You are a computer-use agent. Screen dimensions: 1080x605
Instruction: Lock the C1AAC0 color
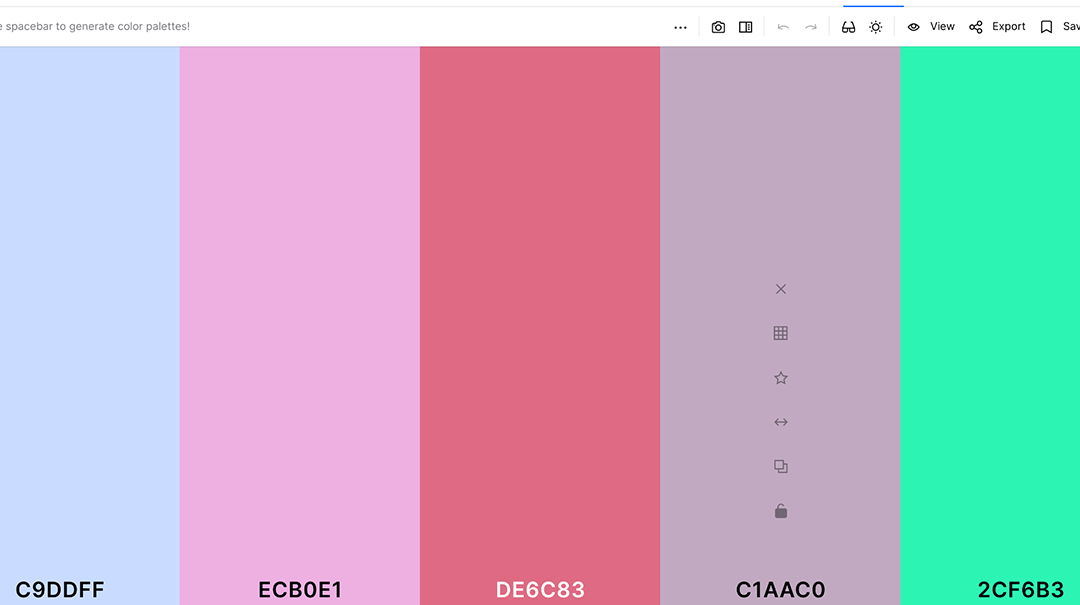[x=781, y=511]
